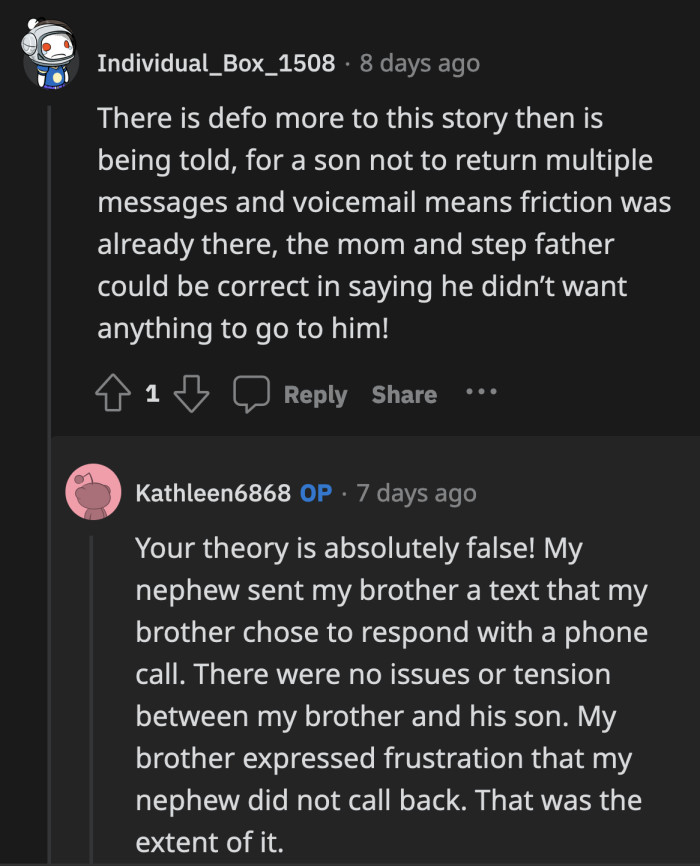The width and height of the screenshot is (700, 866).
Task: Click the Share icon area on the comment
Action: (403, 393)
